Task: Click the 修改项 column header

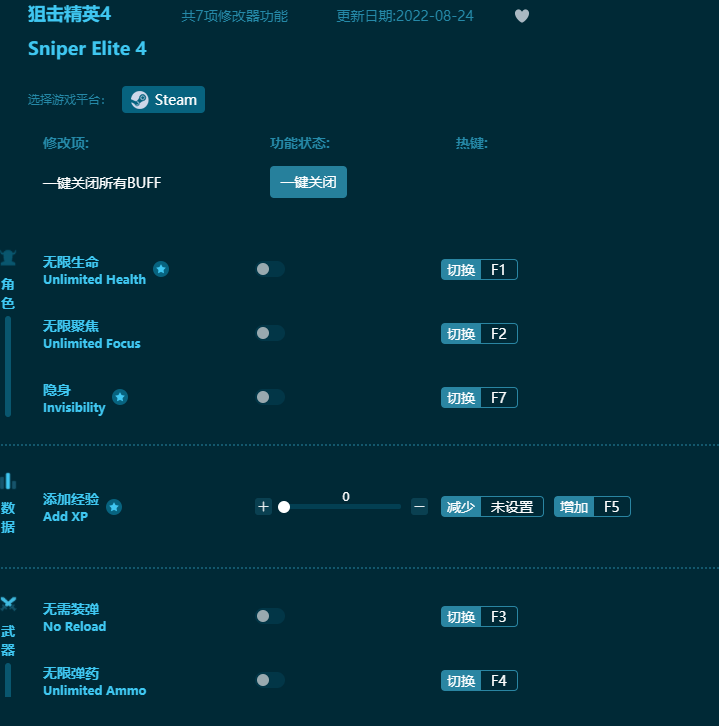Action: tap(66, 143)
